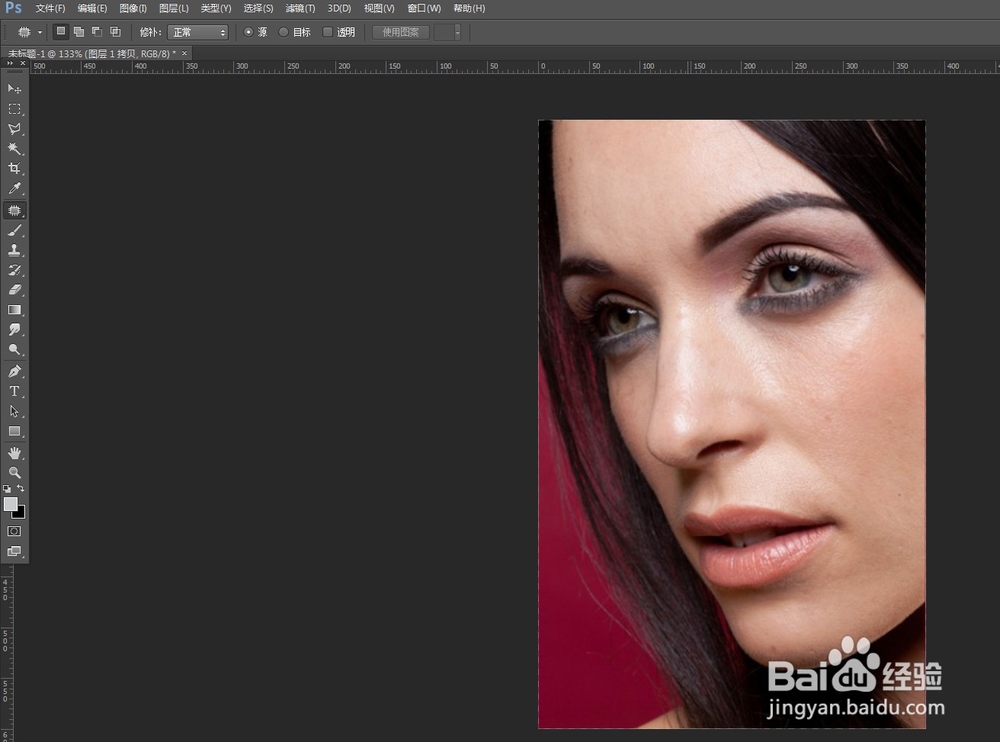
Task: Select the History Brush tool
Action: (14, 270)
